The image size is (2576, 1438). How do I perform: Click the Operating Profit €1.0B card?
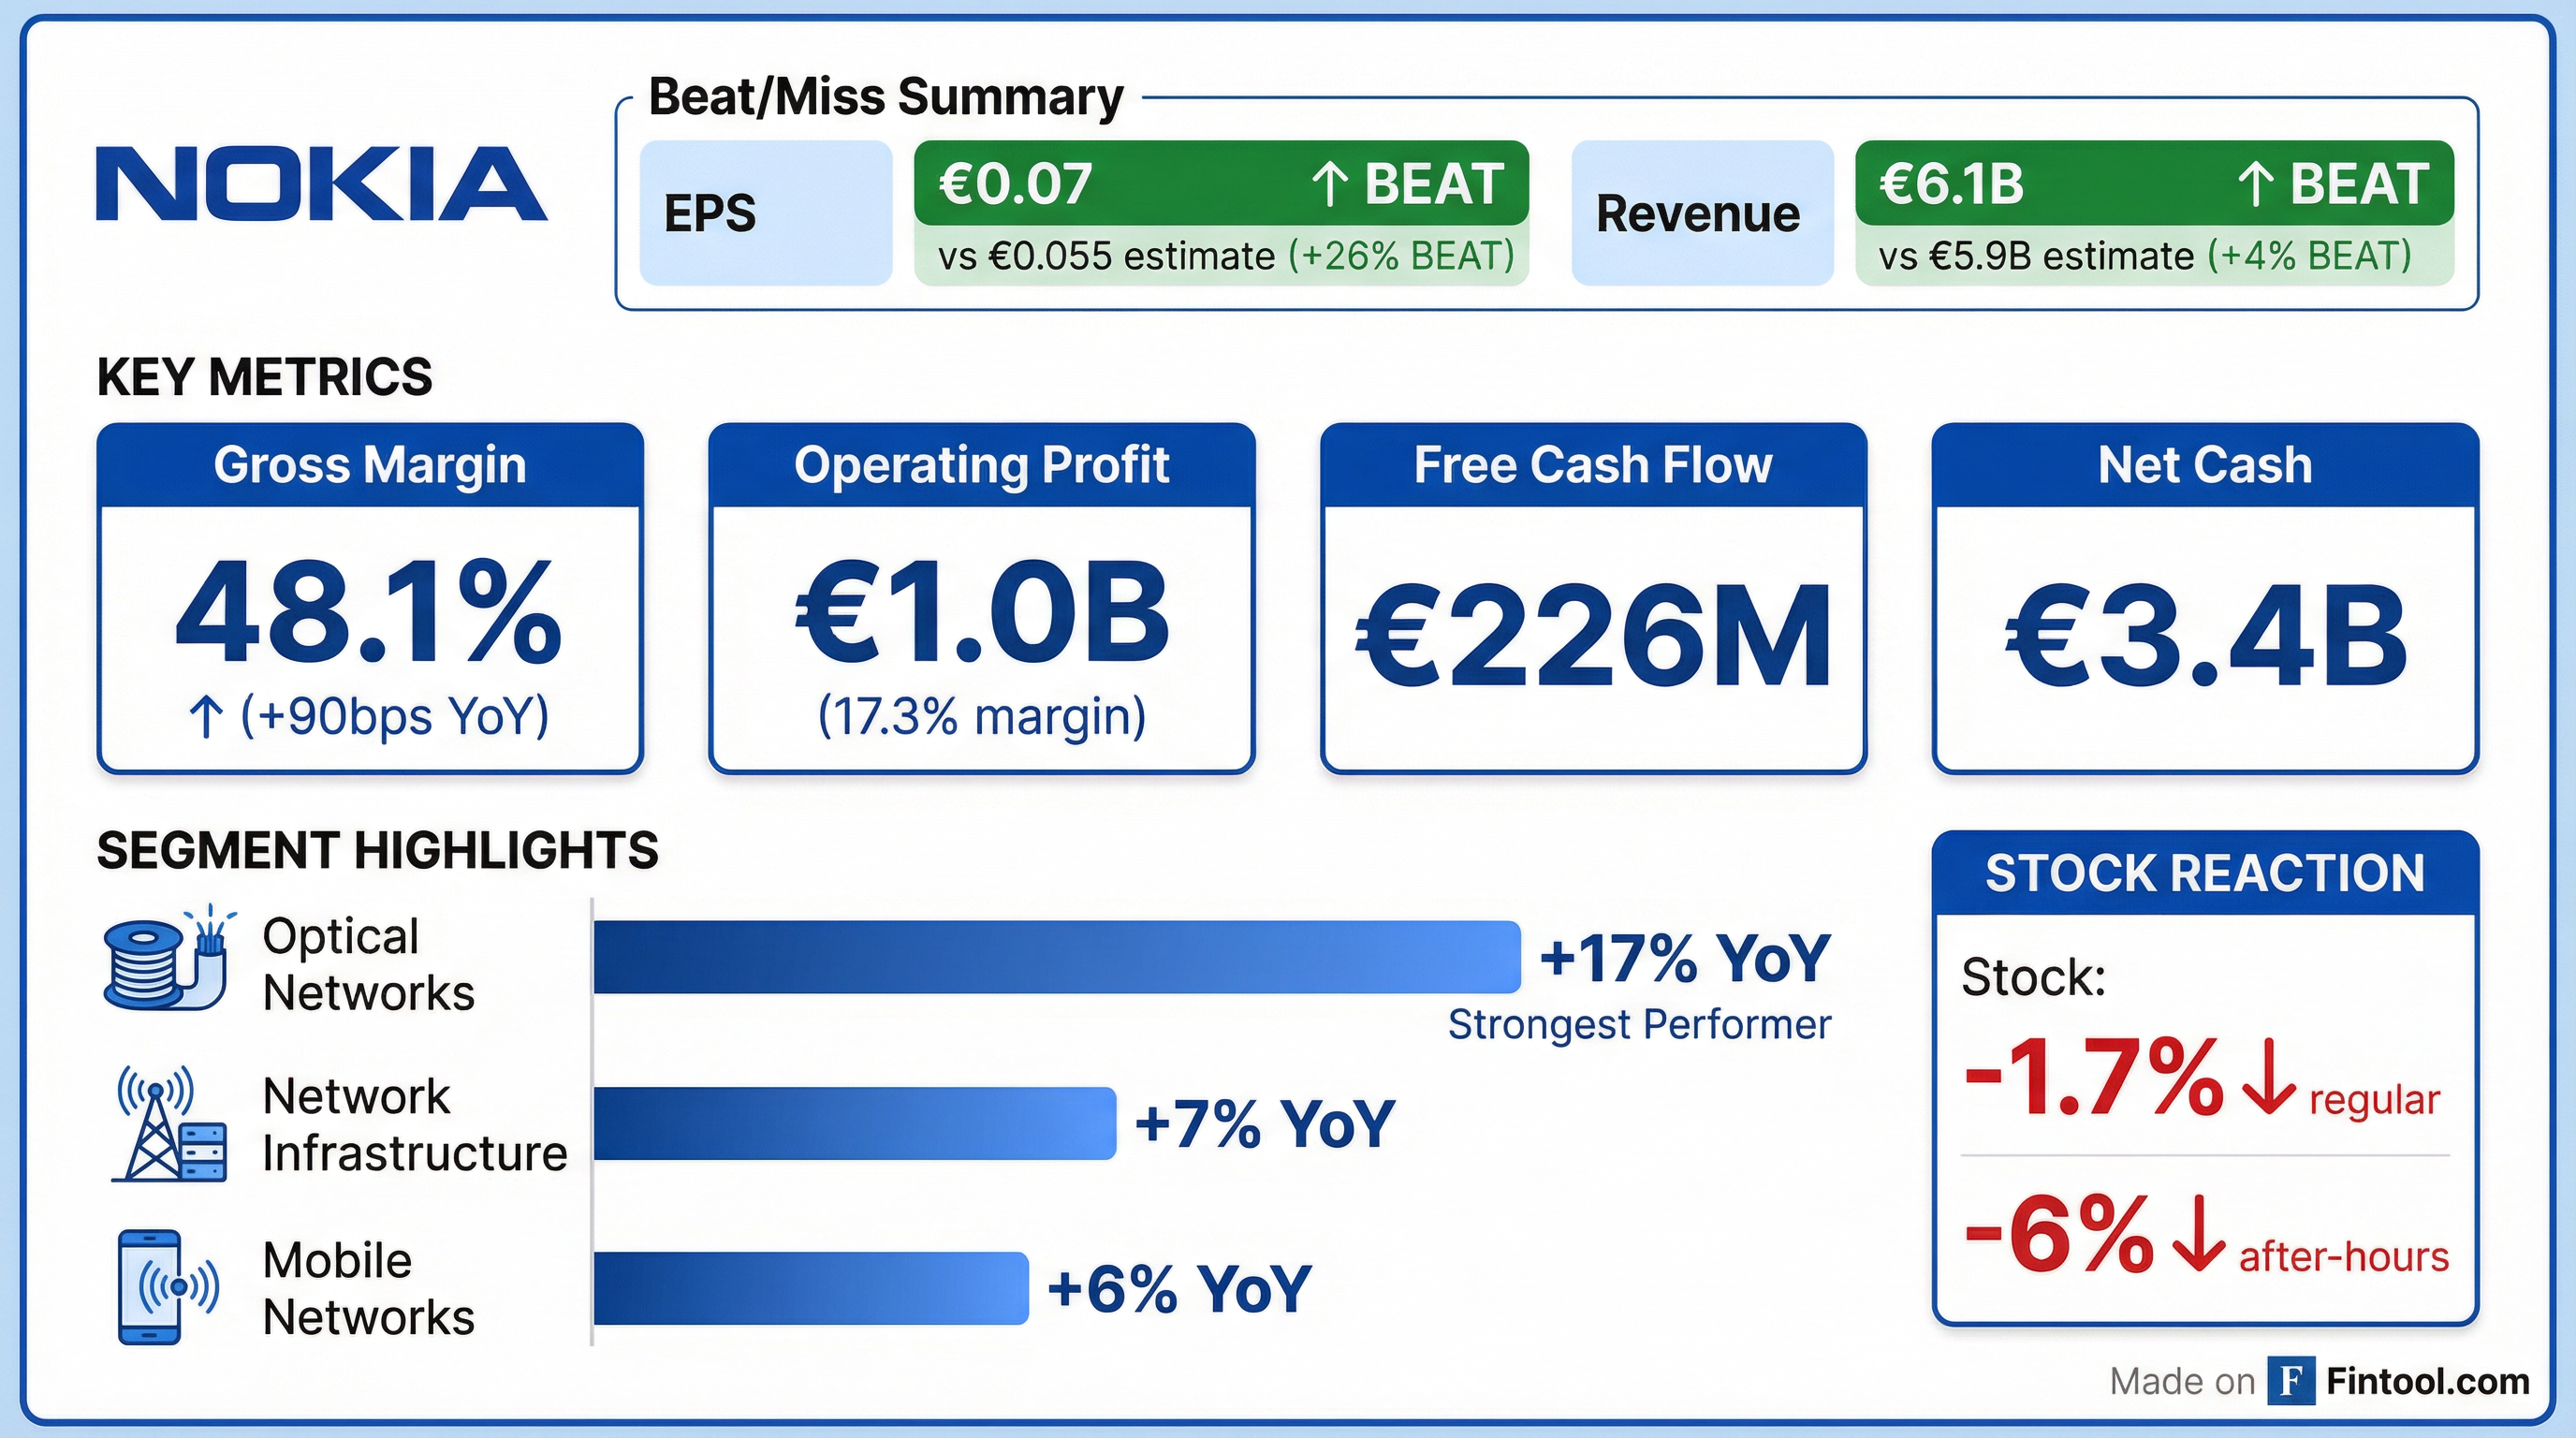(x=981, y=598)
